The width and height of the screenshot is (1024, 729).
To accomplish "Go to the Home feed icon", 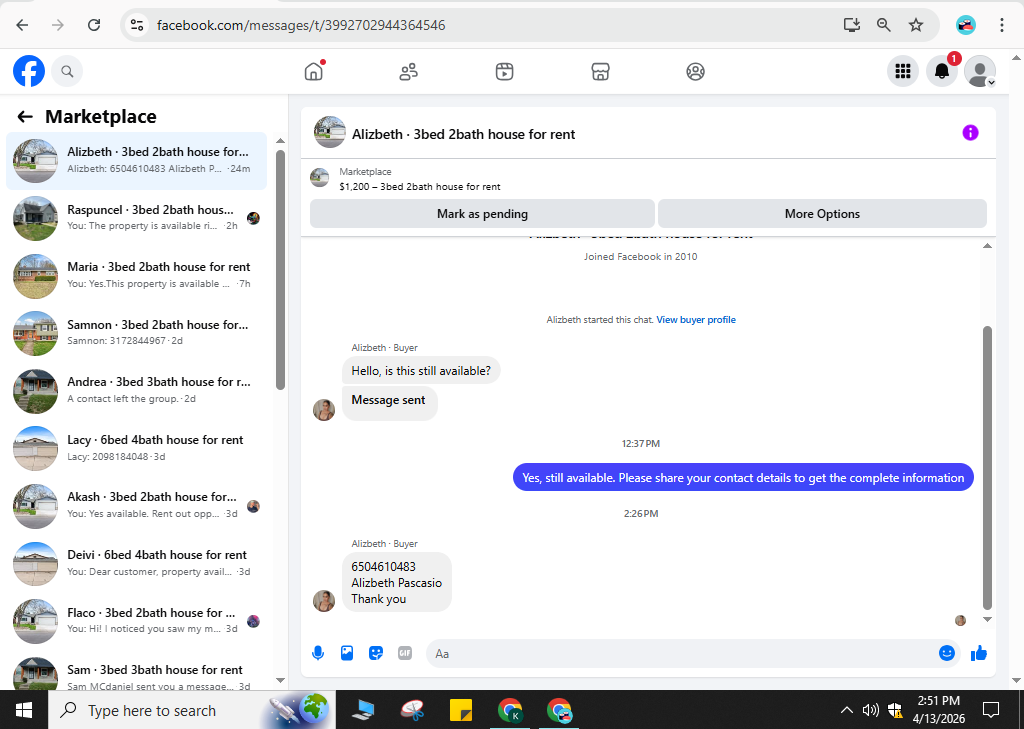I will (314, 71).
